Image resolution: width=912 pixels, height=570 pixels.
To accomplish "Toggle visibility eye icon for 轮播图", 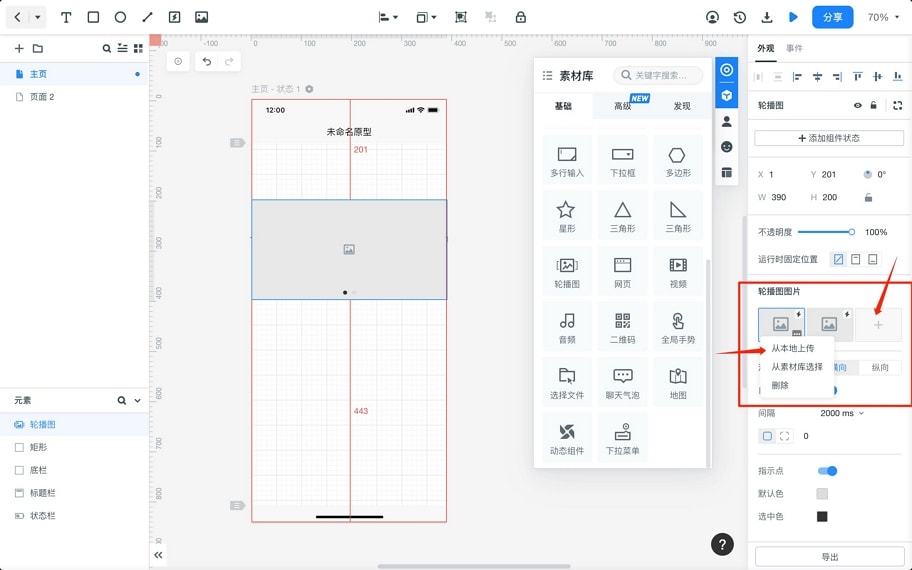I will [x=857, y=105].
